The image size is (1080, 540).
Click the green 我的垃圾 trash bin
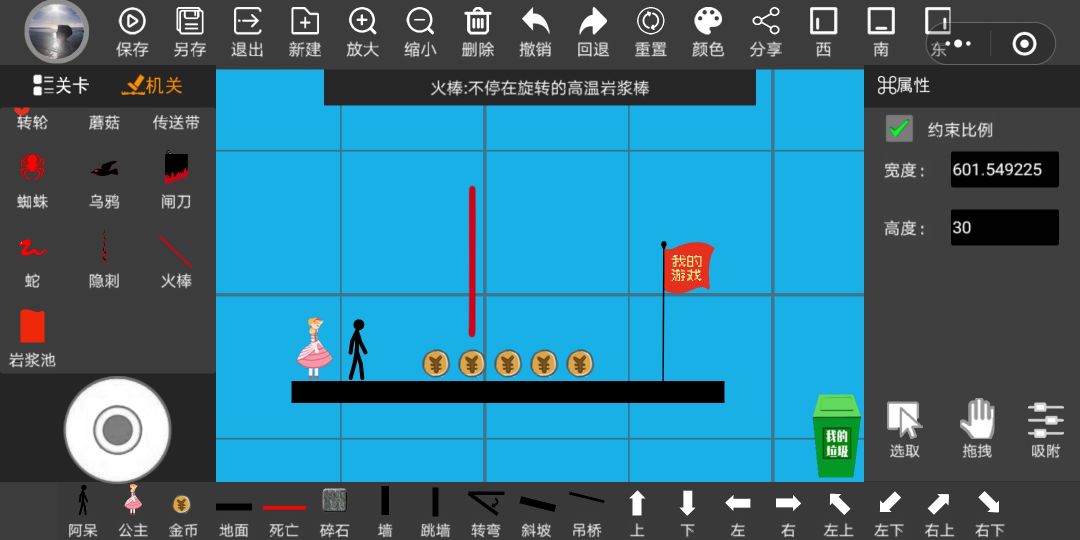[837, 436]
